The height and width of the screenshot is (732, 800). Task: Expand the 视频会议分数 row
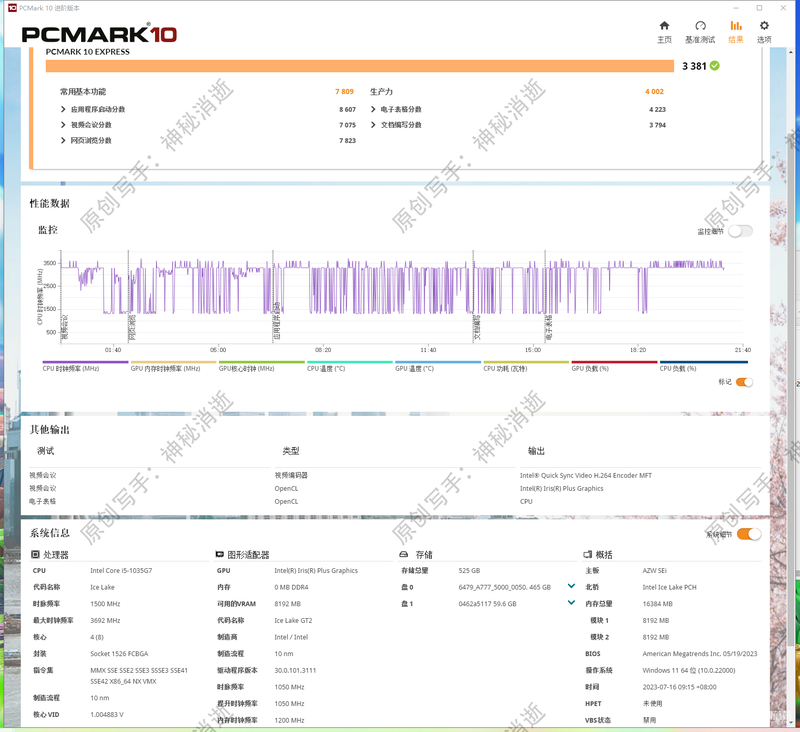(63, 125)
